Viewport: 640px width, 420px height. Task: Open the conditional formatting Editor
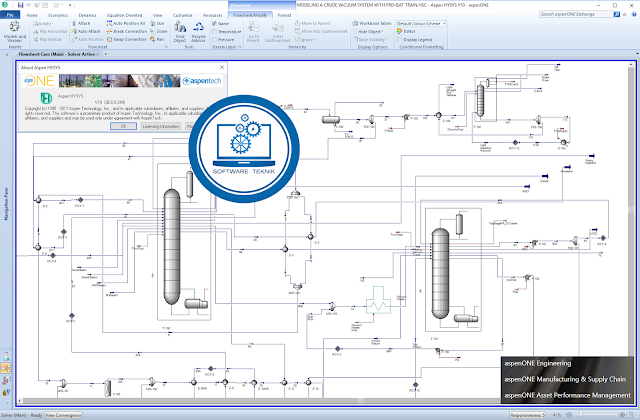tap(406, 31)
